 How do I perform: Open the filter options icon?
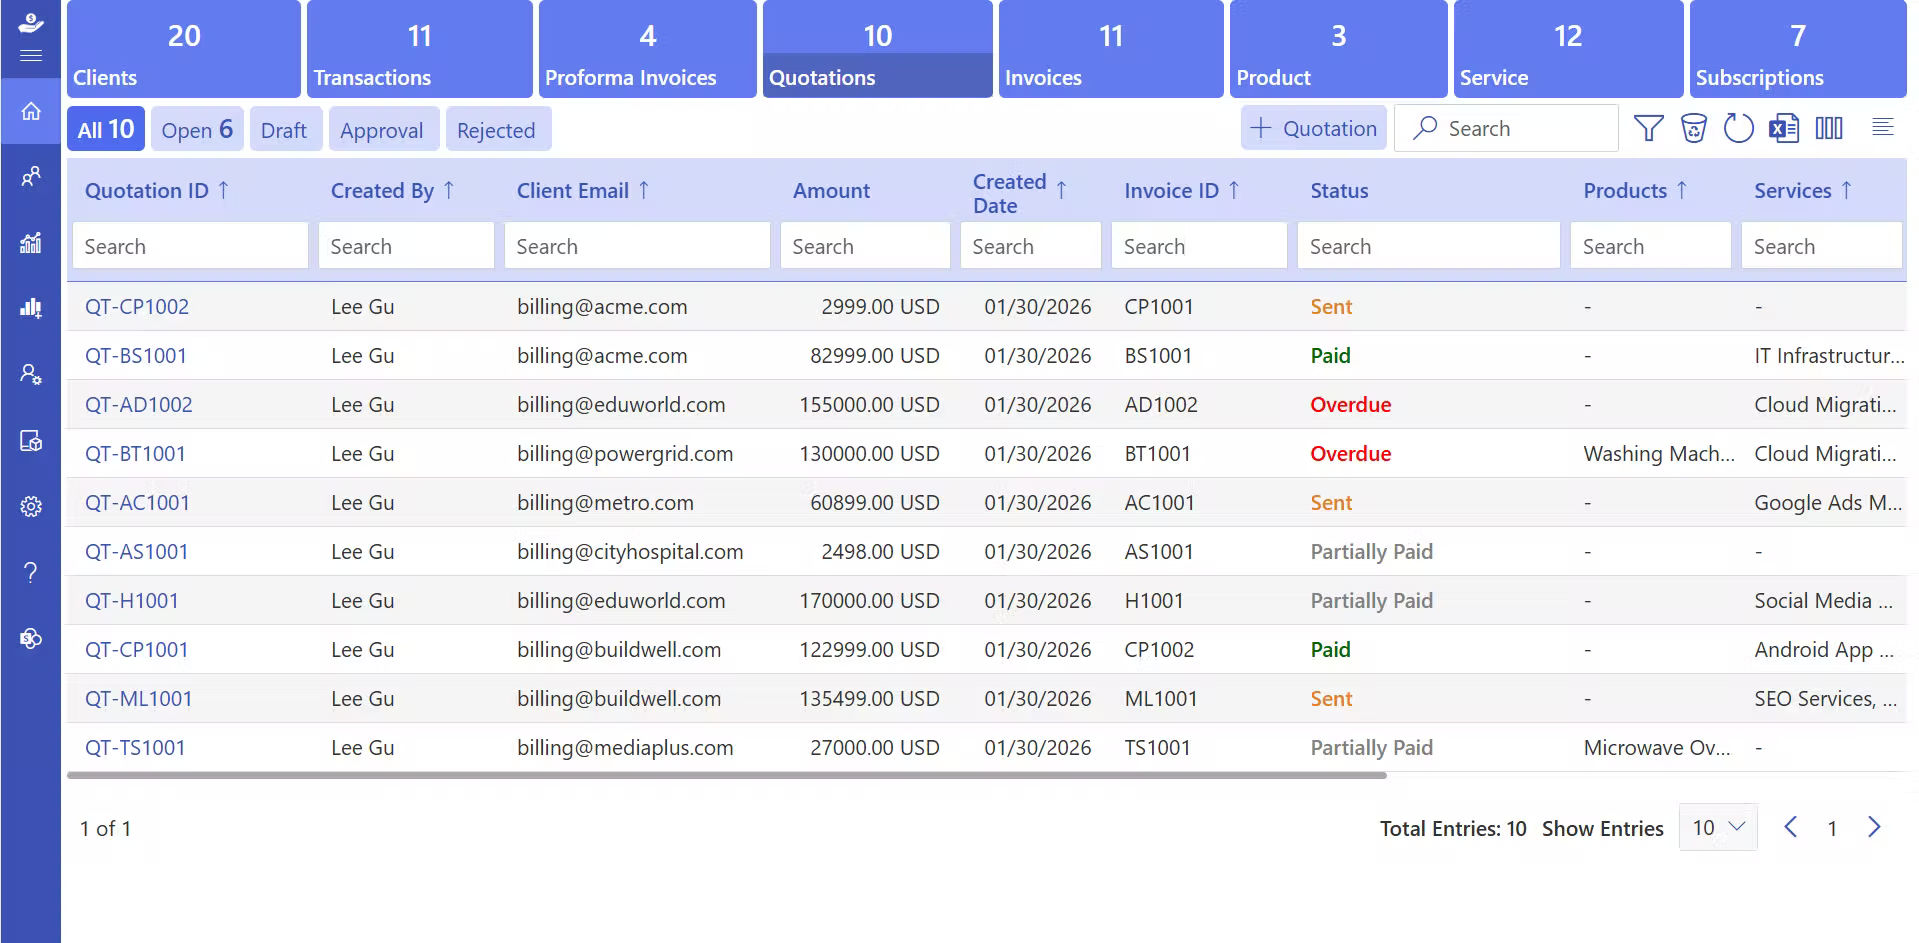pyautogui.click(x=1649, y=128)
